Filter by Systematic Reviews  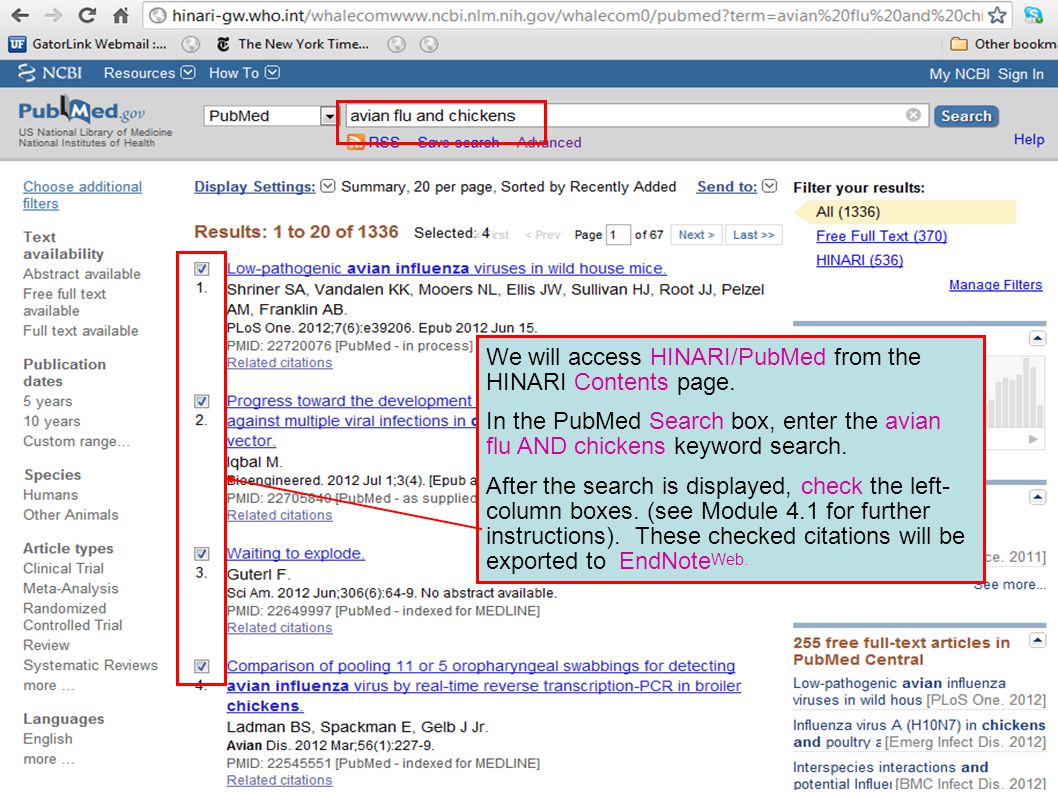(x=90, y=665)
